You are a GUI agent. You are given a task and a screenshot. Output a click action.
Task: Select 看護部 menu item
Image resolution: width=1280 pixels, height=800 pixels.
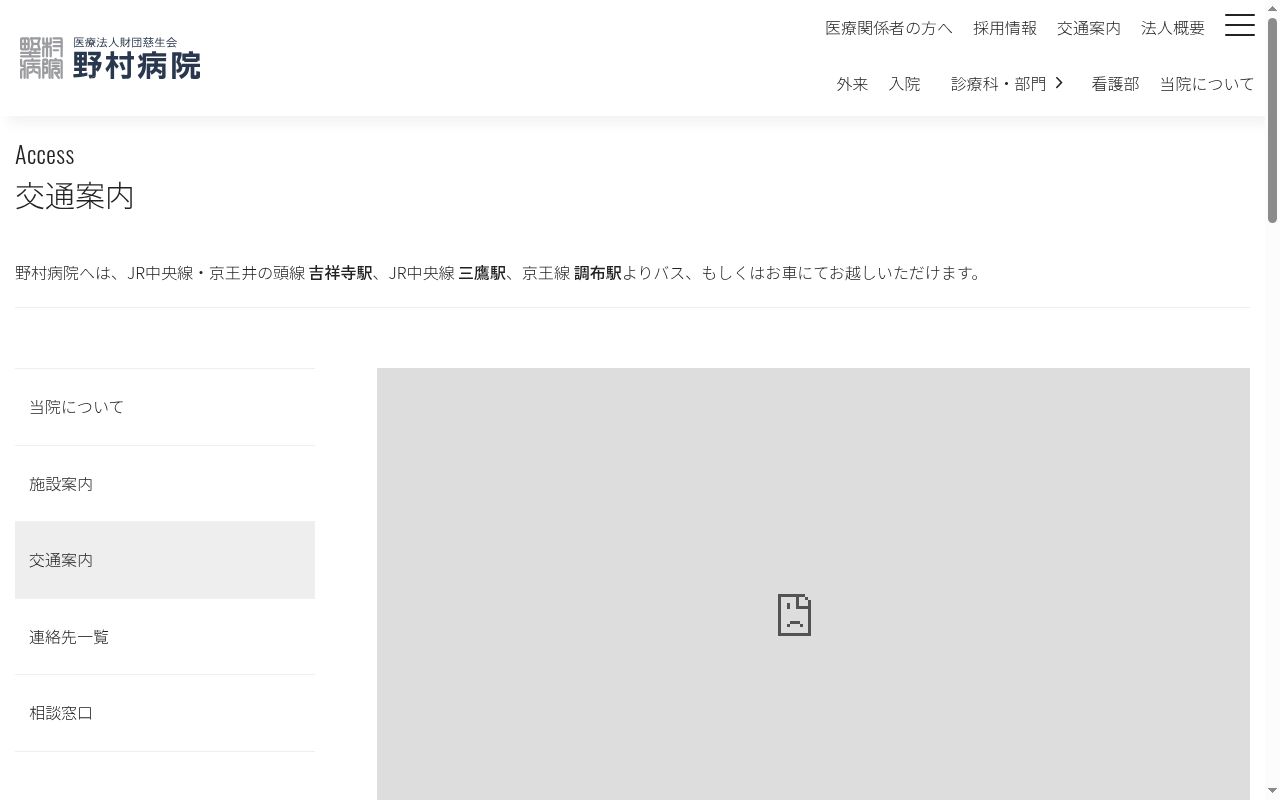click(x=1116, y=84)
